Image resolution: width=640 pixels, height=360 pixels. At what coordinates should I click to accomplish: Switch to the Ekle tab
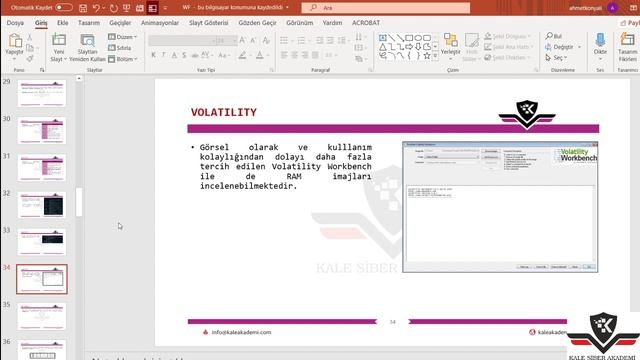[62, 23]
